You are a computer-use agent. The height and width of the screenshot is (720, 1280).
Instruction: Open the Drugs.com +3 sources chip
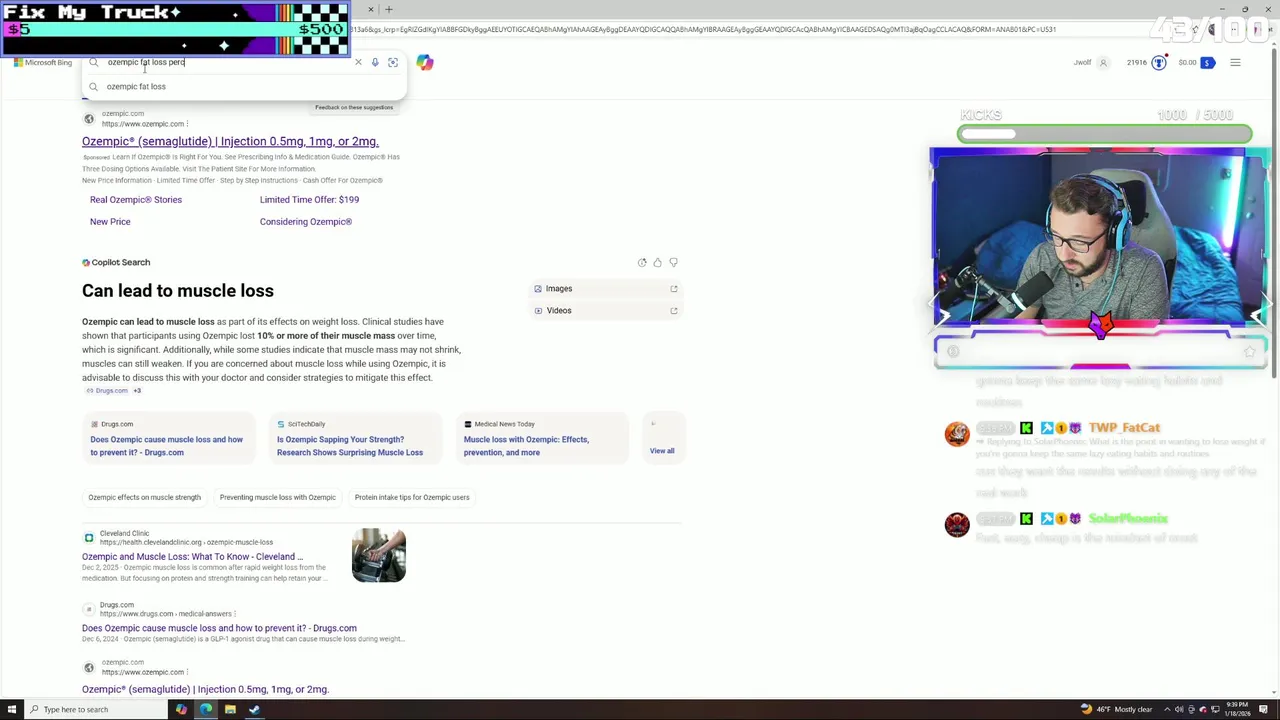(x=113, y=391)
